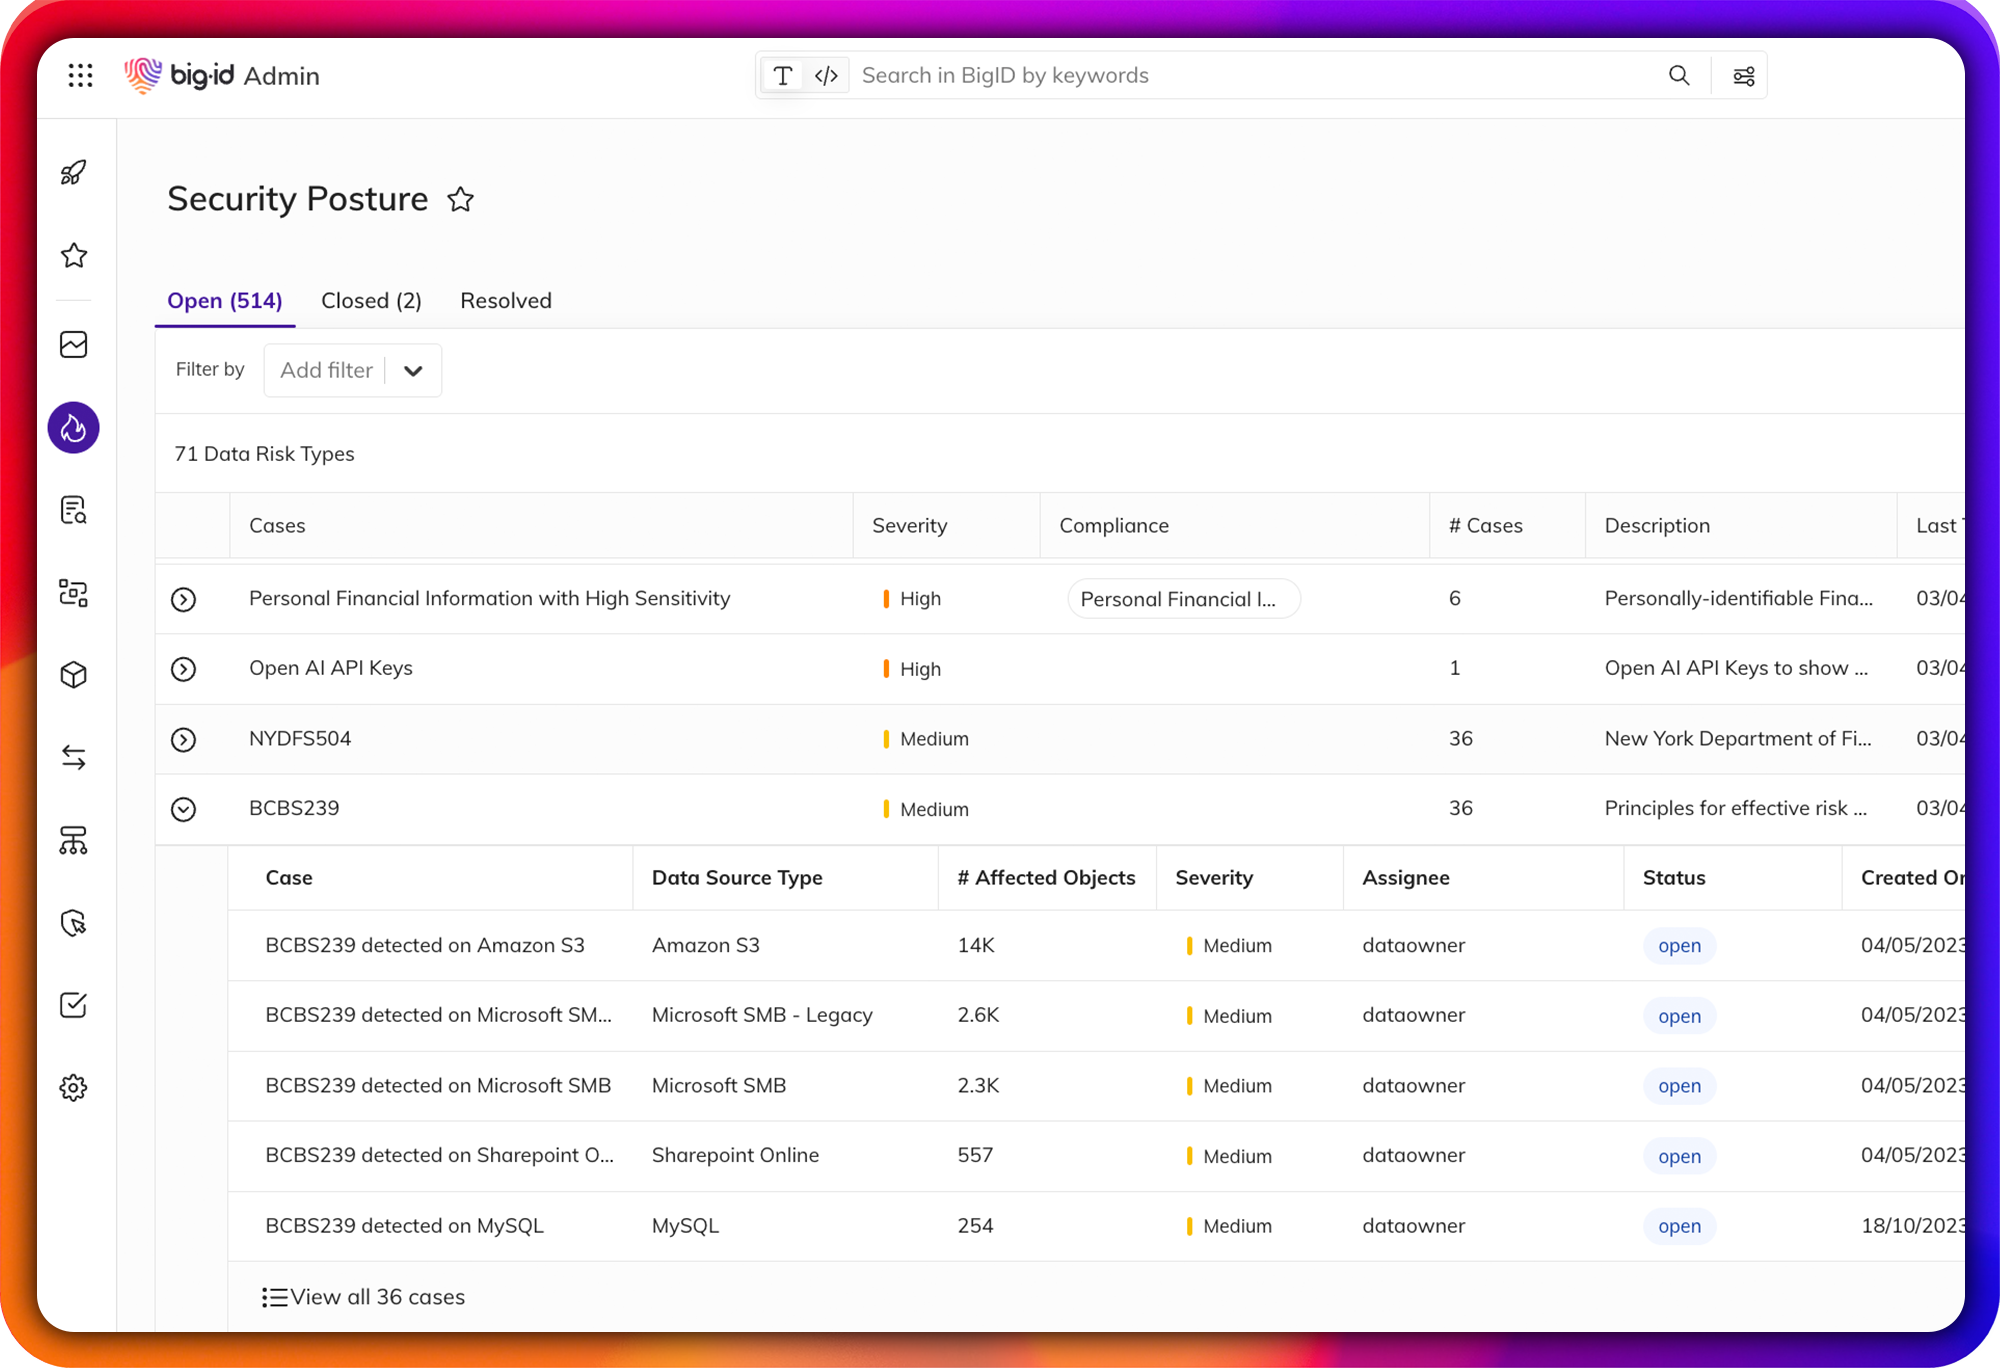The width and height of the screenshot is (2000, 1368).
Task: Select the flame risk icon in sidebar
Action: pos(73,427)
